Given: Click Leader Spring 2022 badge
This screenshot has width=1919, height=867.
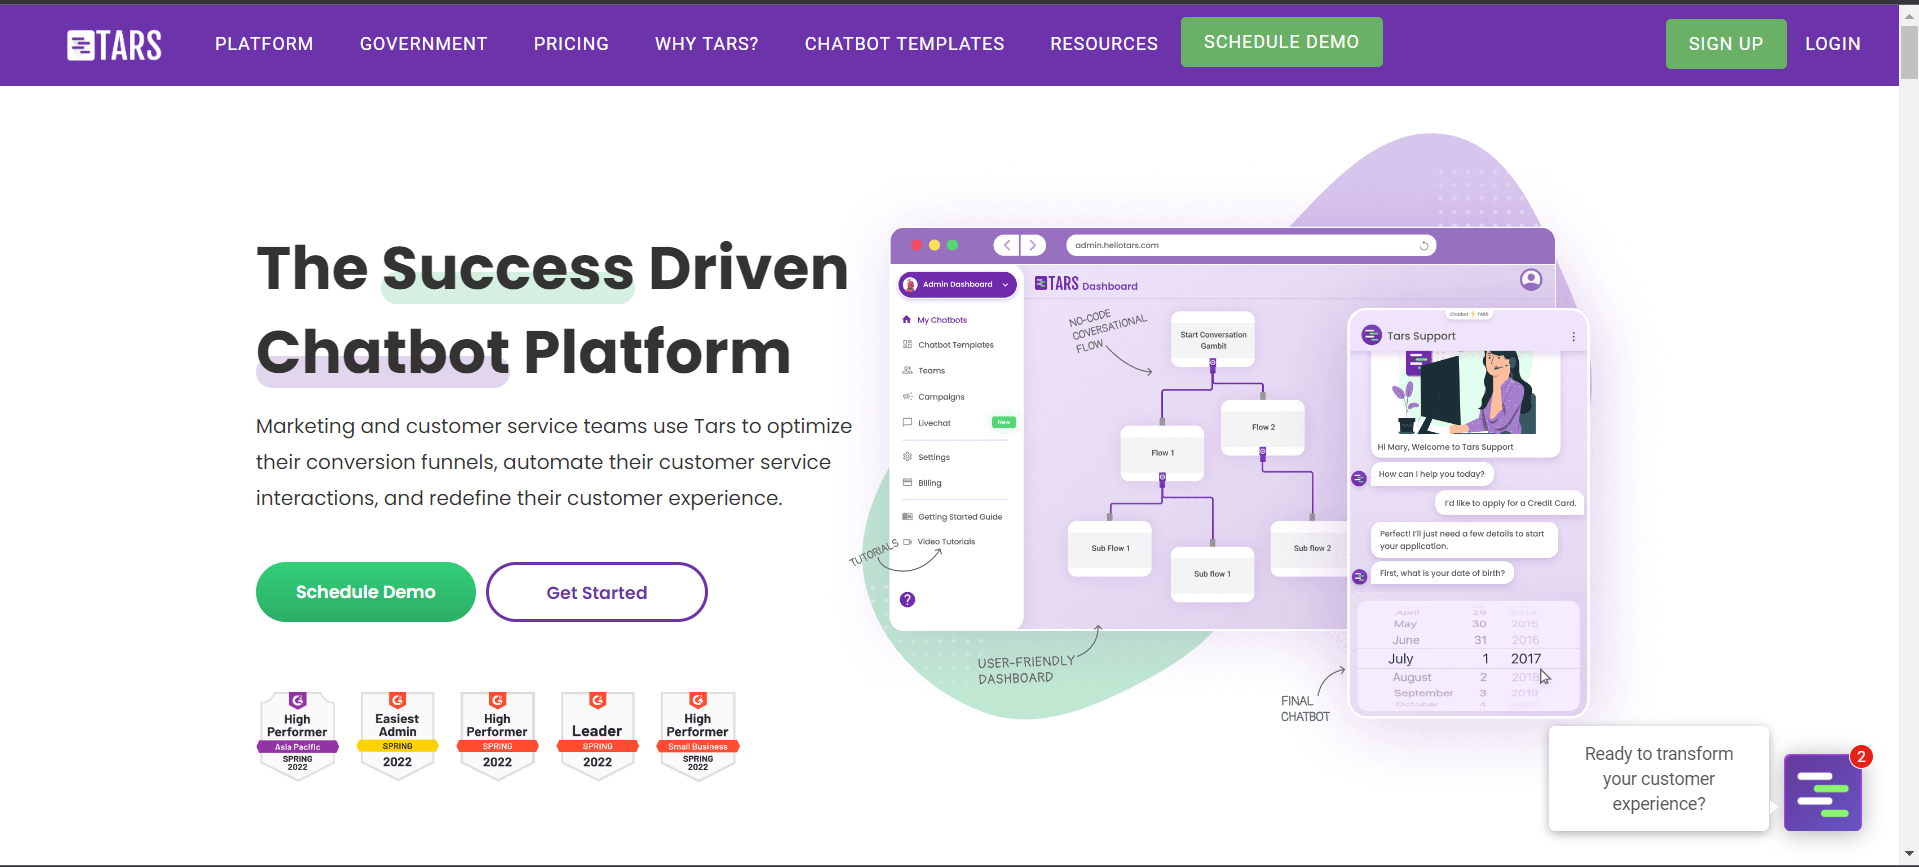Looking at the screenshot, I should click(598, 735).
